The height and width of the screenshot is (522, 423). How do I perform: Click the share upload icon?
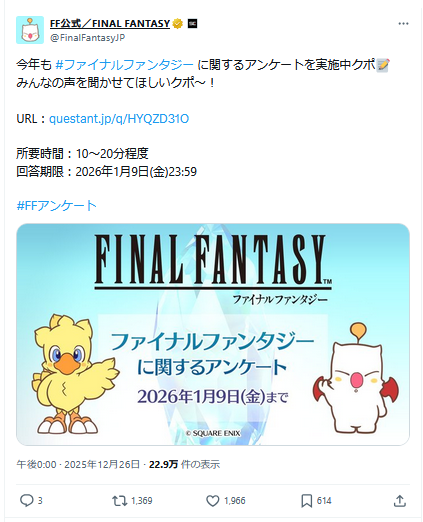399,501
